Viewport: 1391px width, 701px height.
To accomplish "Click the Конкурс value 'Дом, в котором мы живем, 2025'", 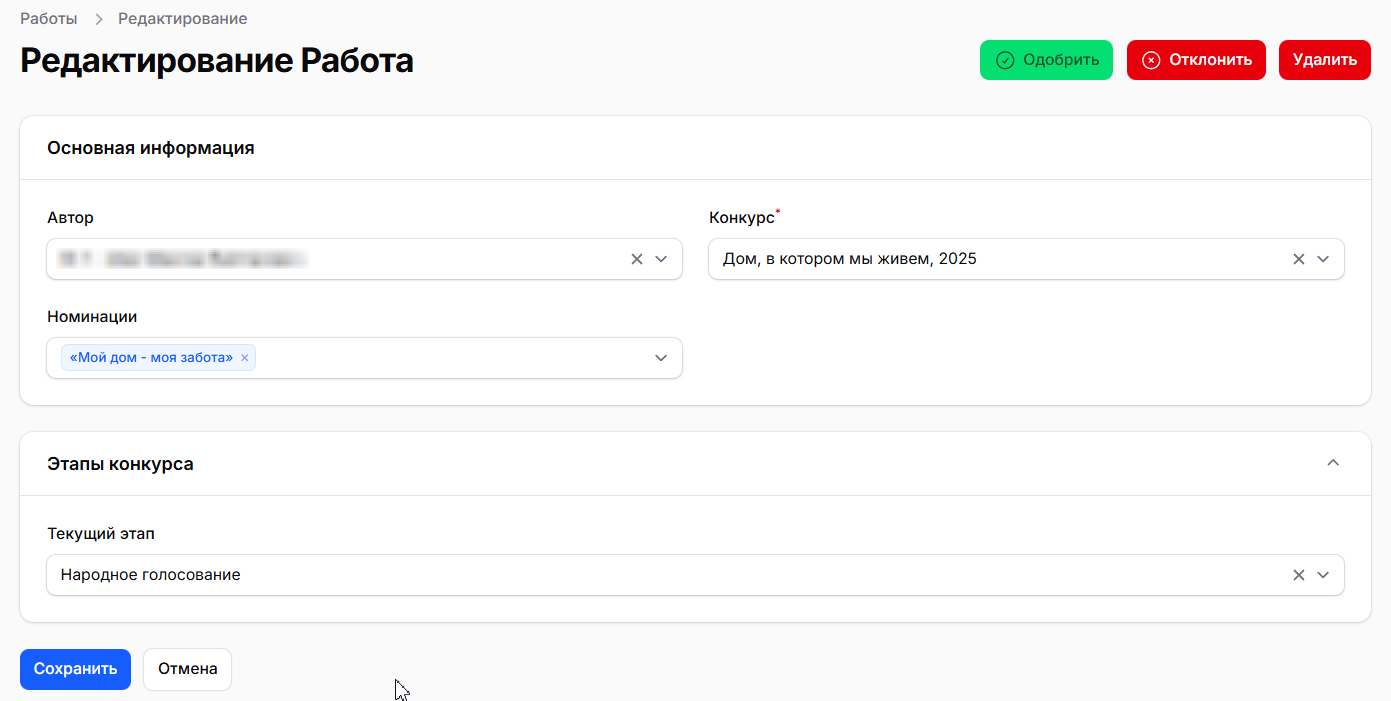I will tap(849, 259).
